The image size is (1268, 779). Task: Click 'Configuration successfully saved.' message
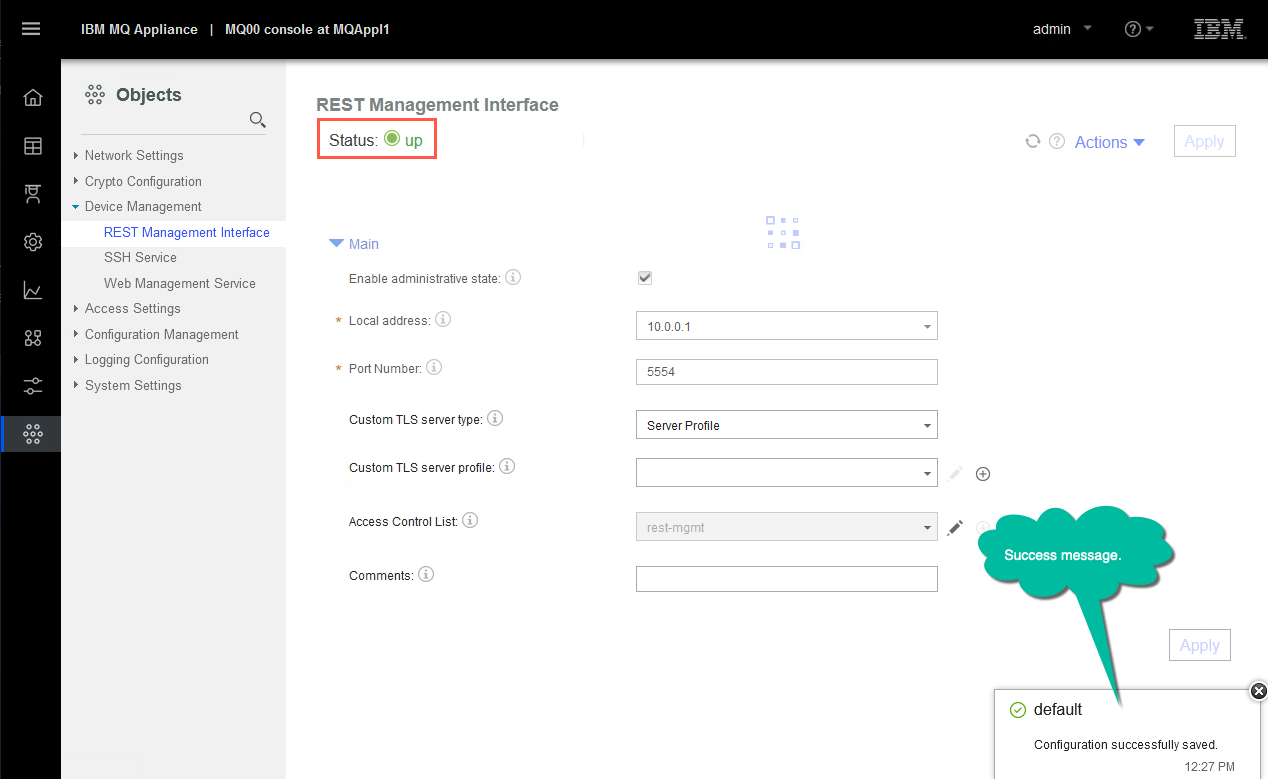[x=1126, y=744]
